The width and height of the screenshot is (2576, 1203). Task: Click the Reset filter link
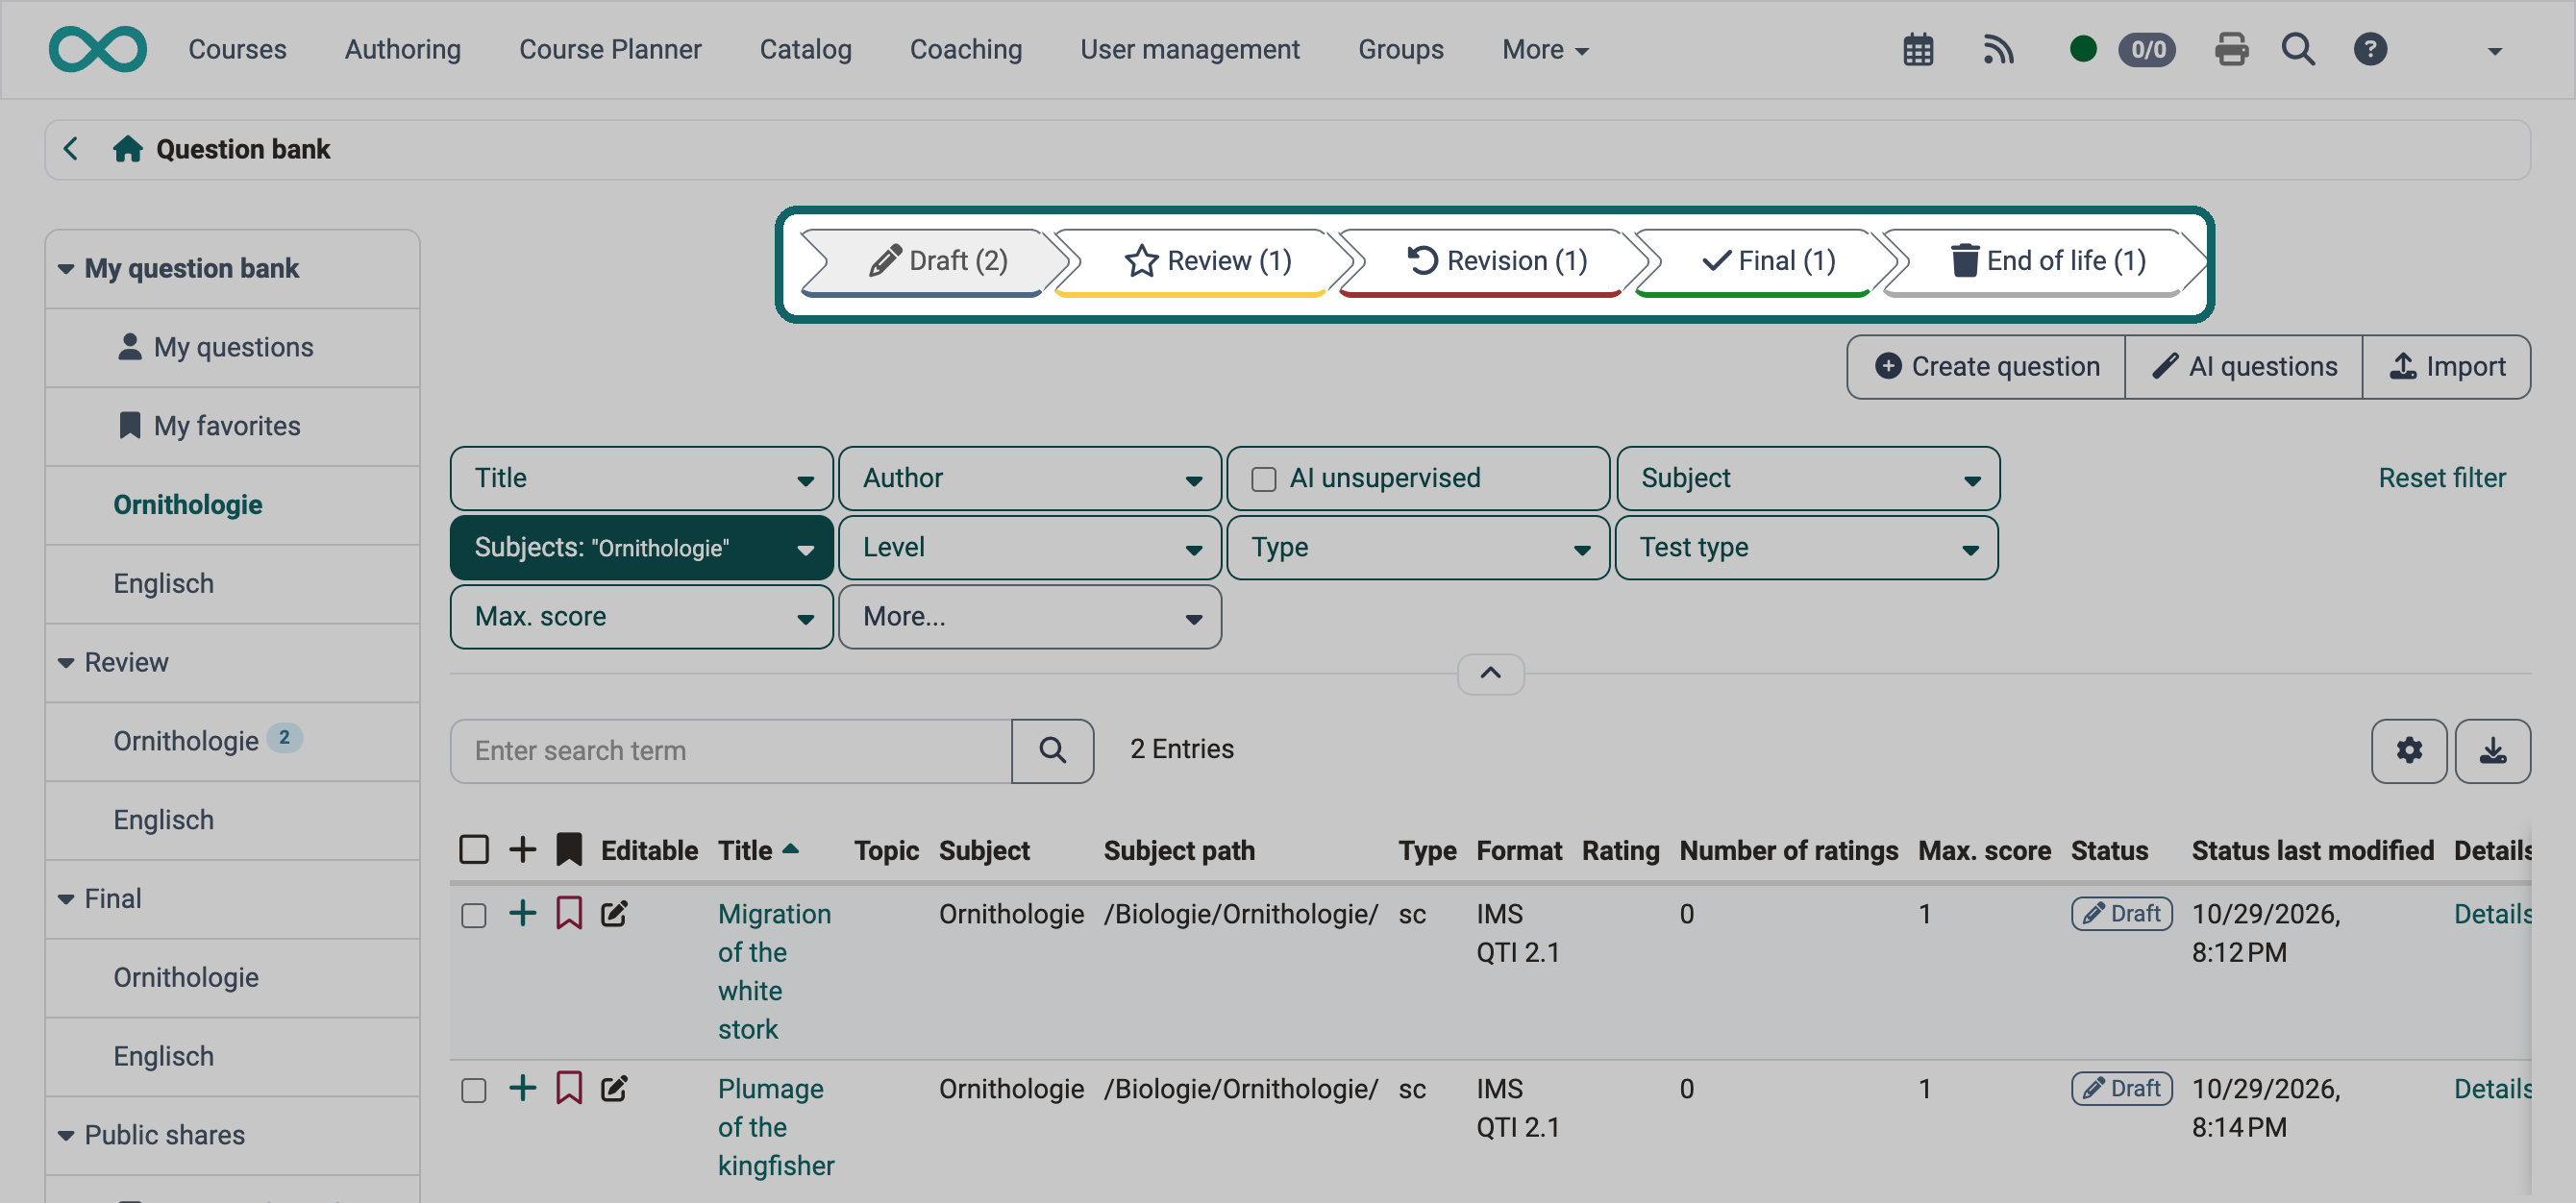[2441, 479]
